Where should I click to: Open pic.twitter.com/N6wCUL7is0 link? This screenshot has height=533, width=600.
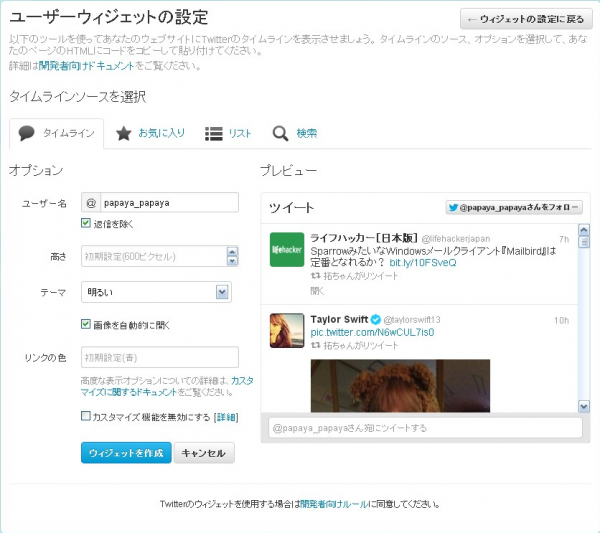click(372, 333)
